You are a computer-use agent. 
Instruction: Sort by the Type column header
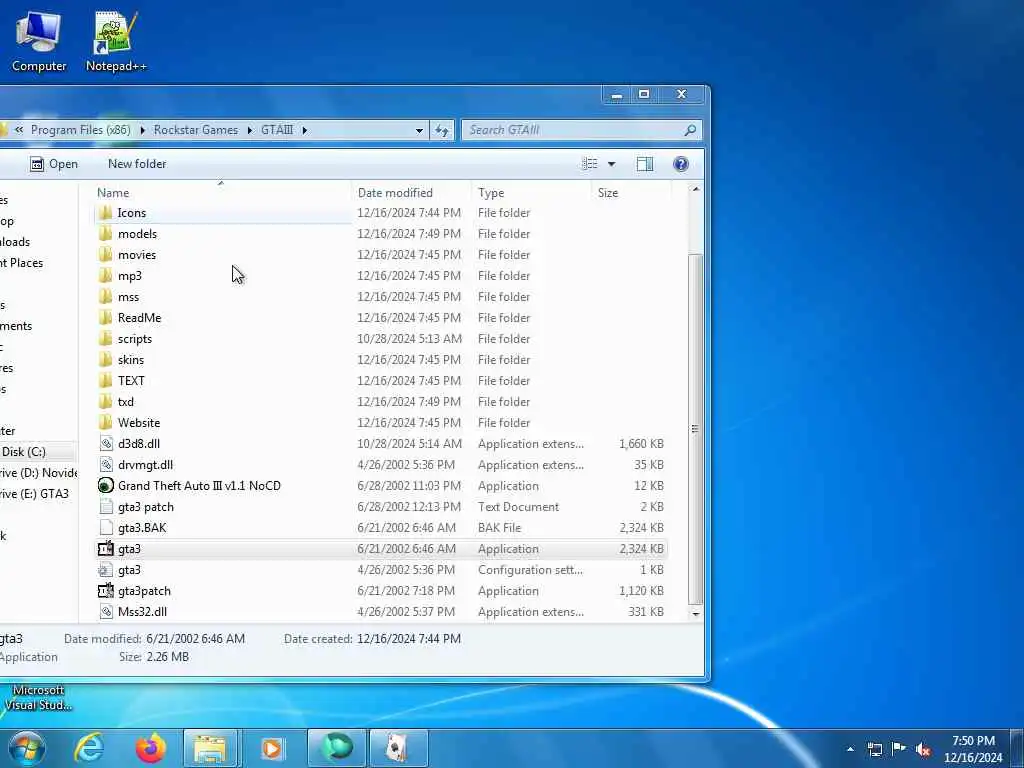coord(531,193)
